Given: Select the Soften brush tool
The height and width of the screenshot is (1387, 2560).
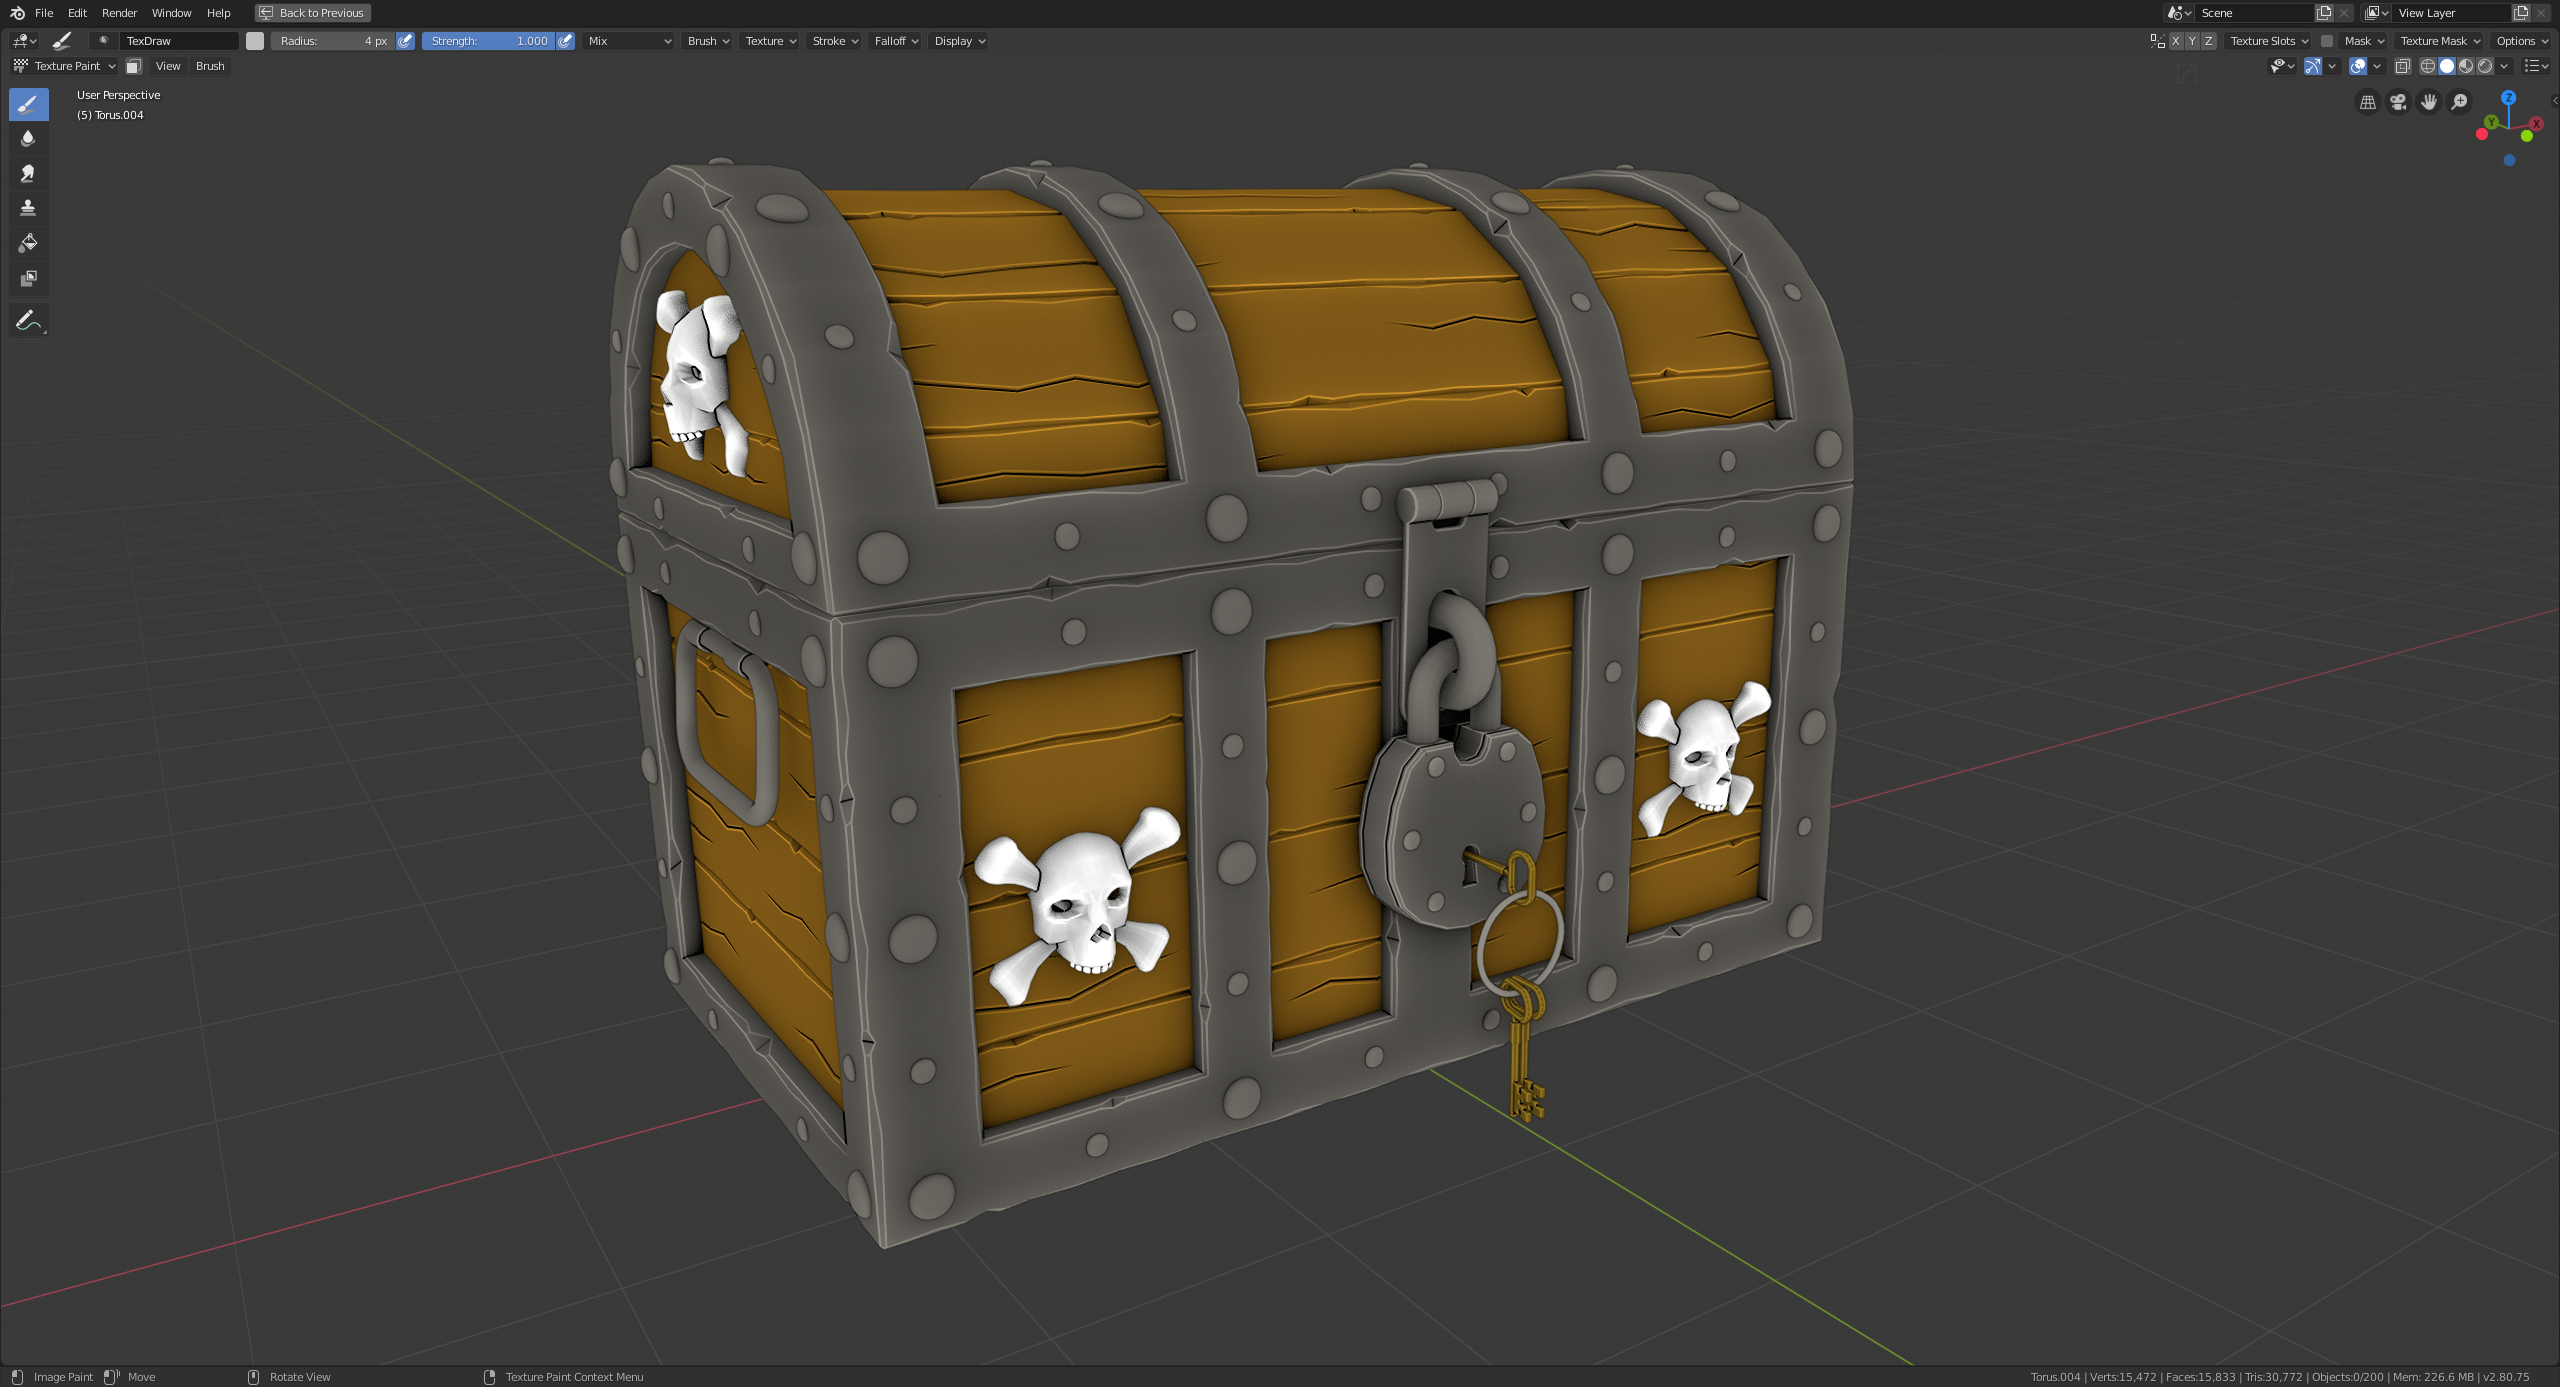Looking at the screenshot, I should 28,138.
